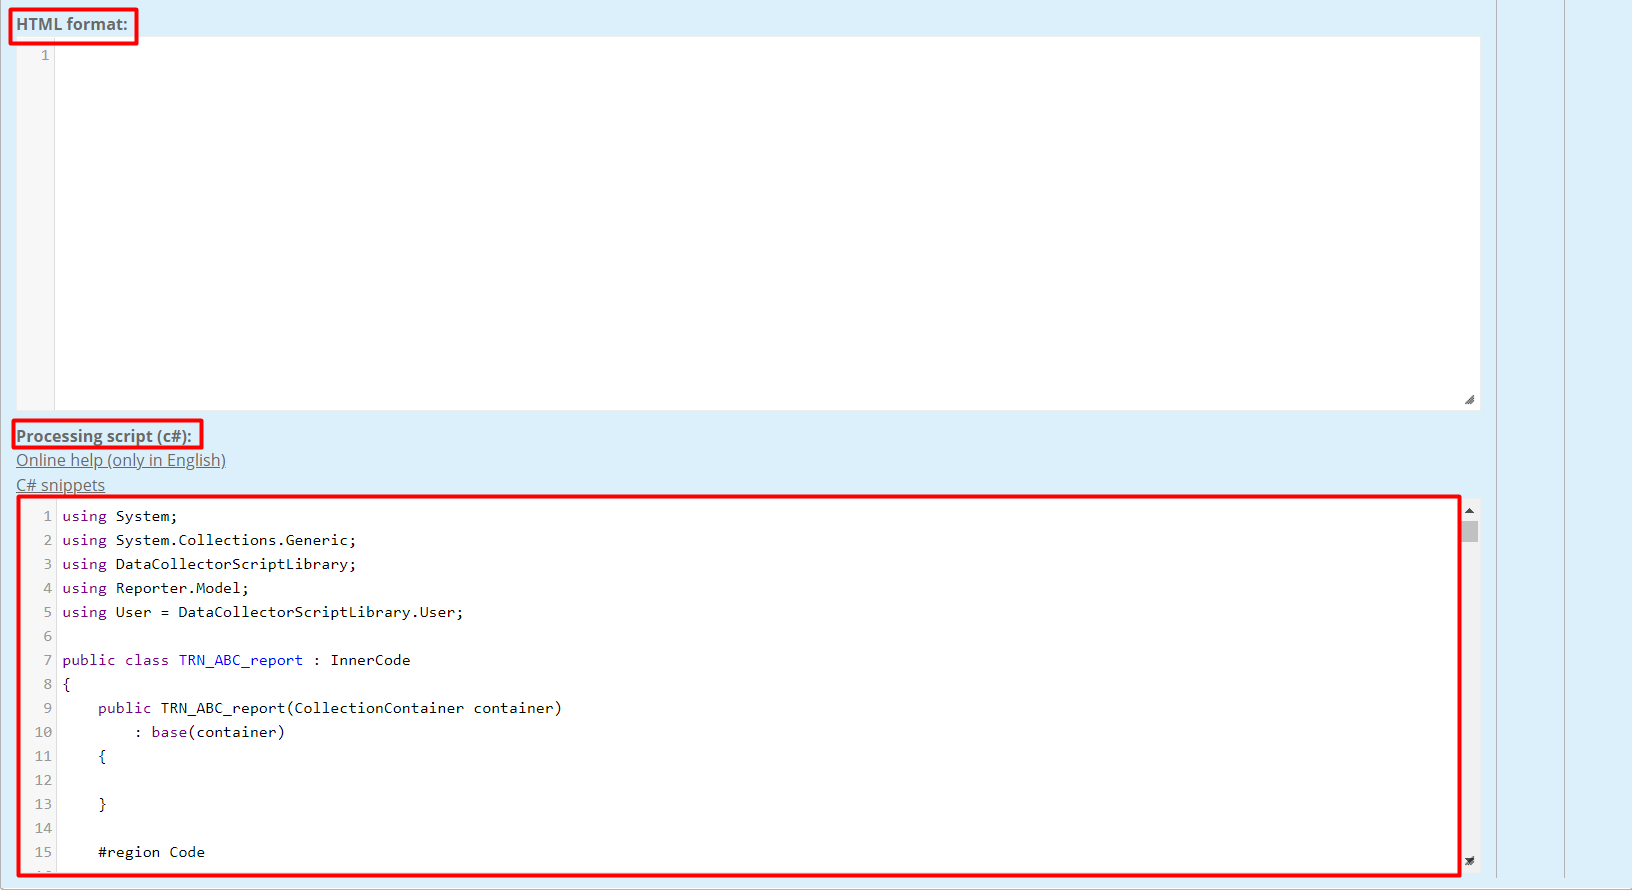Click the 'using System.Collections.Generic;' line
Screen dimensions: 1632x890
pyautogui.click(x=209, y=540)
